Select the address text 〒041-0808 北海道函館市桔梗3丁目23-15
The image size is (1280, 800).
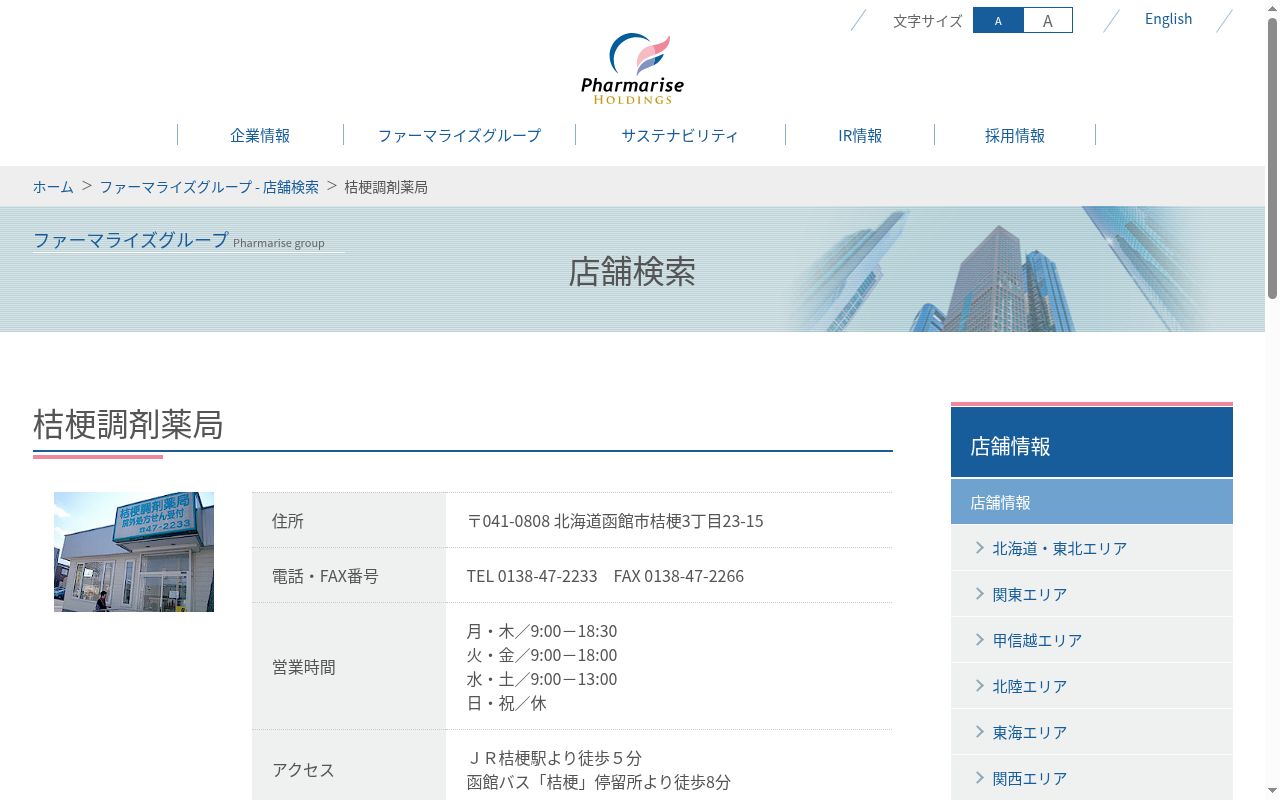[615, 521]
